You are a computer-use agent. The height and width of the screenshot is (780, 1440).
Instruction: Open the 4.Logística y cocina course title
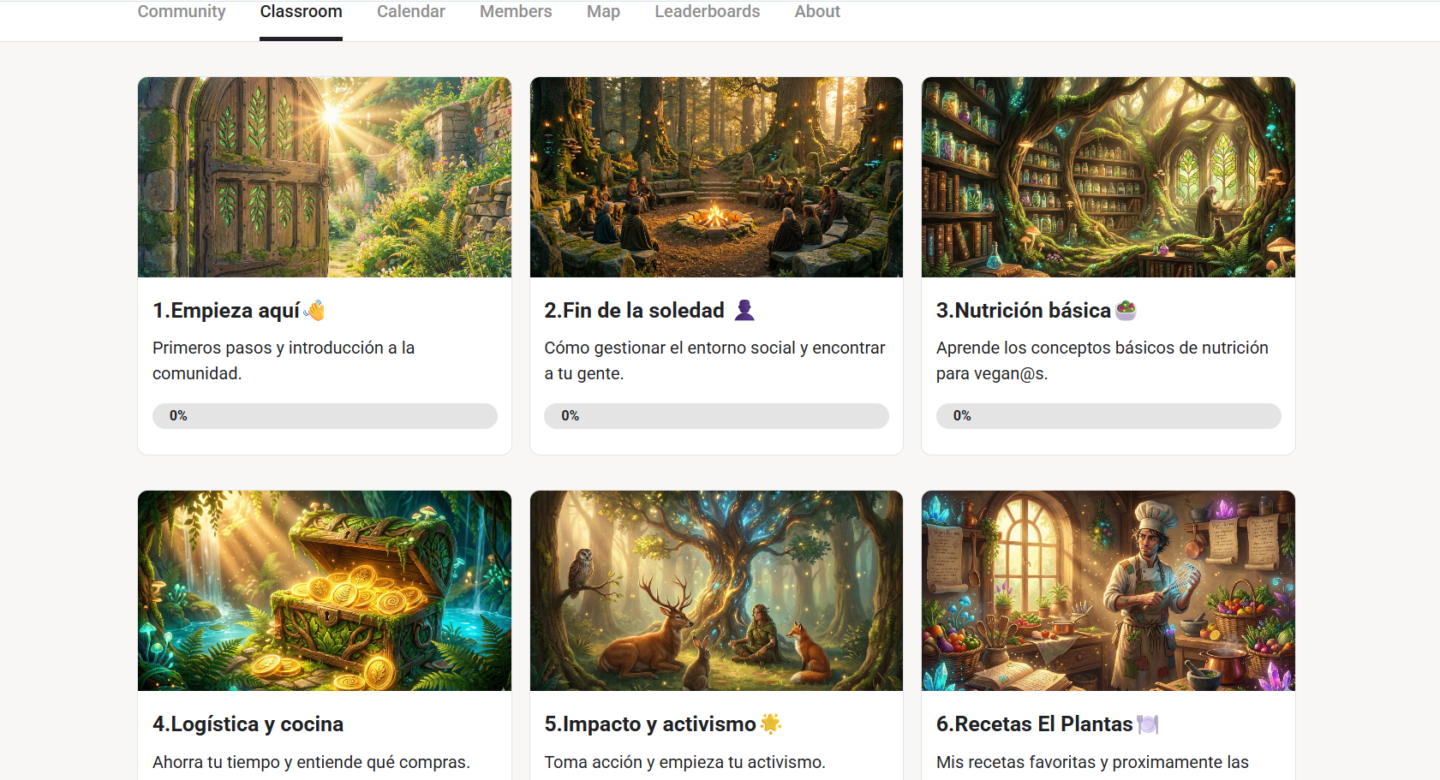[248, 724]
